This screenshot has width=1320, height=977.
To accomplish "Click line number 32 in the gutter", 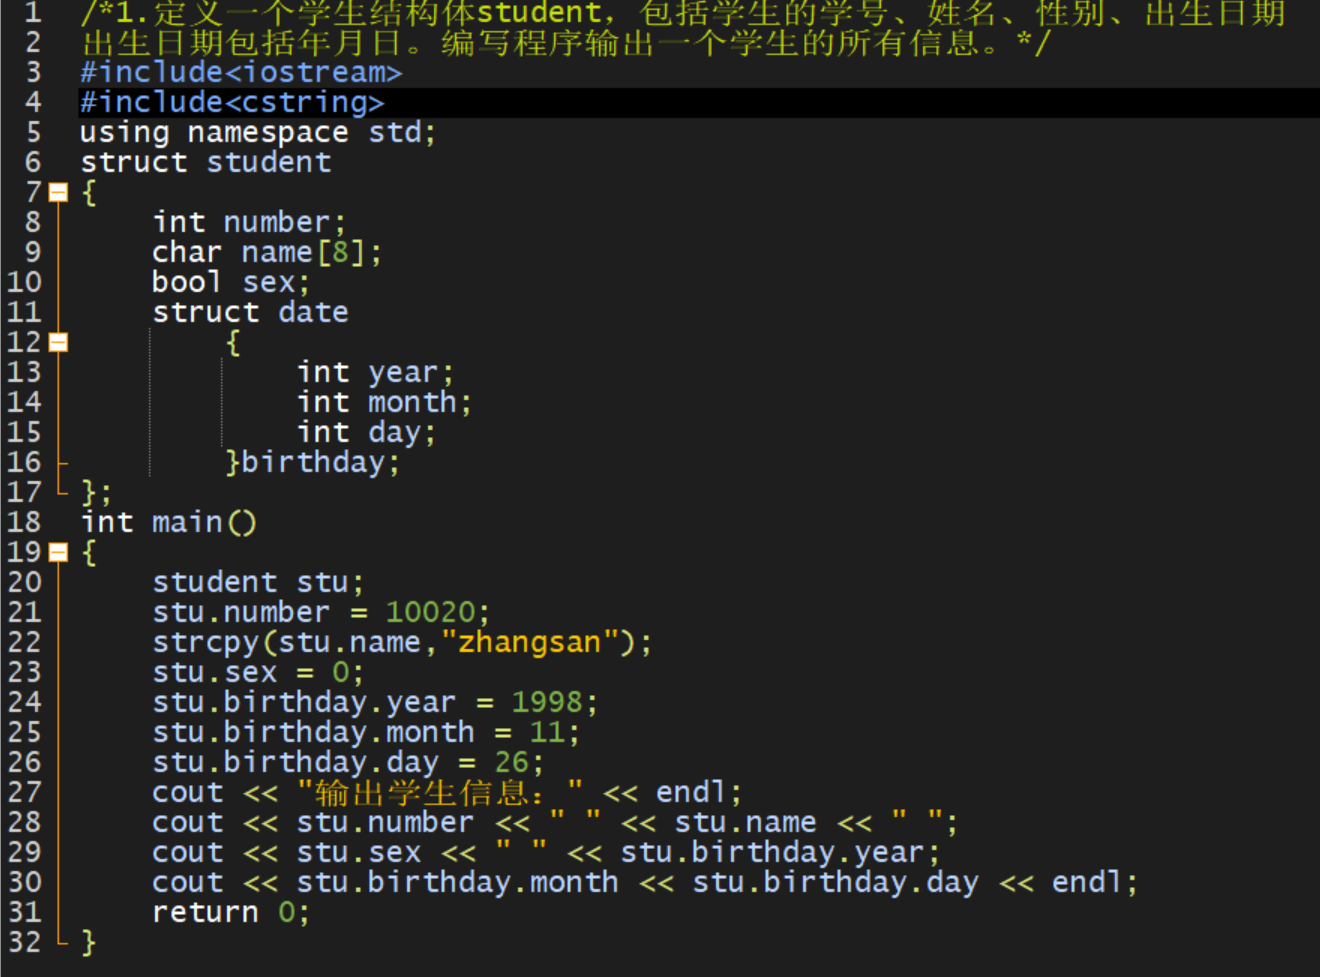I will coord(24,942).
